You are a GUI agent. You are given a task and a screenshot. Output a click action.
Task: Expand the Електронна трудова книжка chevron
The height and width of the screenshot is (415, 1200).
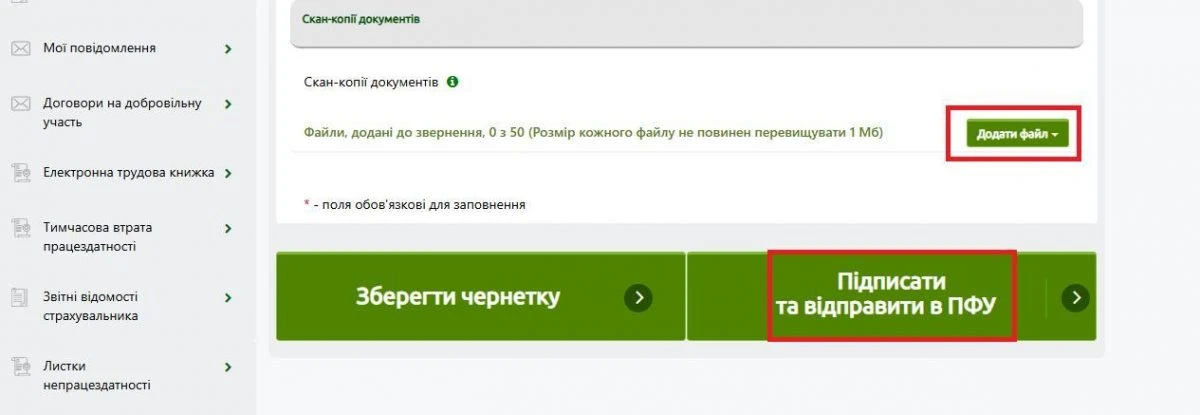(x=229, y=173)
